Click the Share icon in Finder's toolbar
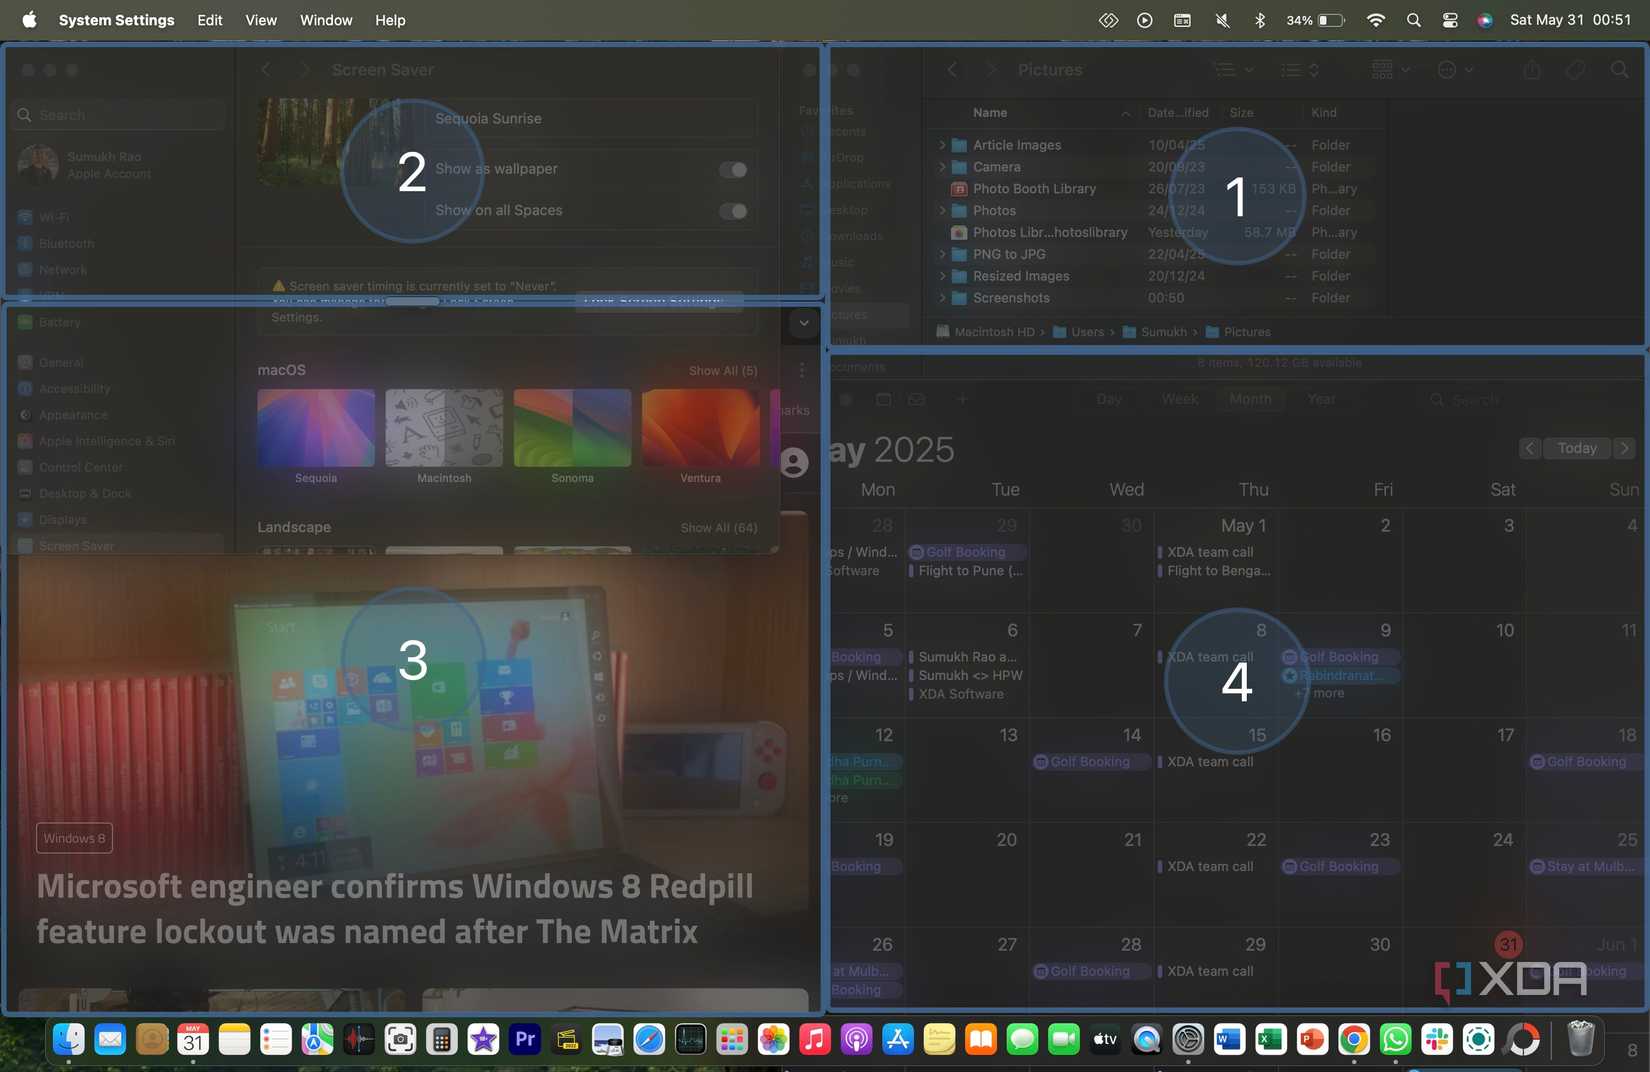 (1532, 70)
